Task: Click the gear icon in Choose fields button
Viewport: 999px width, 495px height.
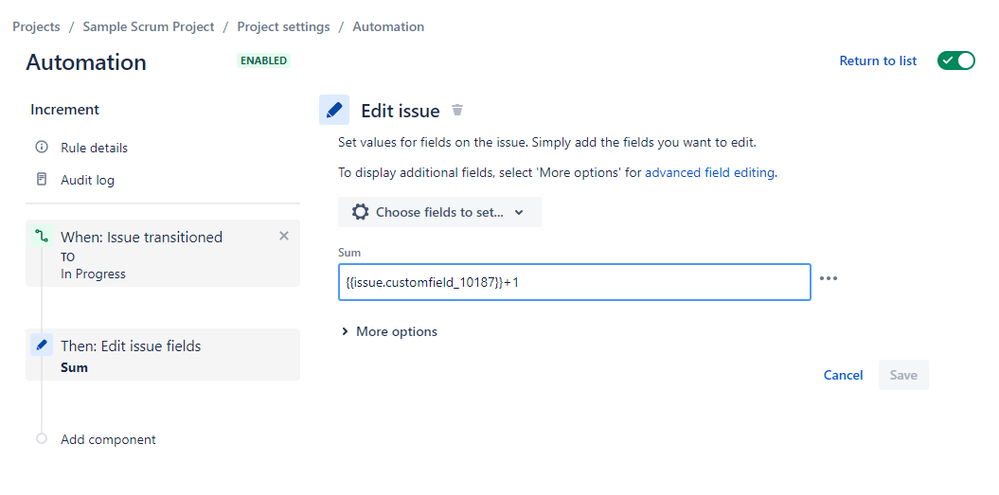Action: 360,212
